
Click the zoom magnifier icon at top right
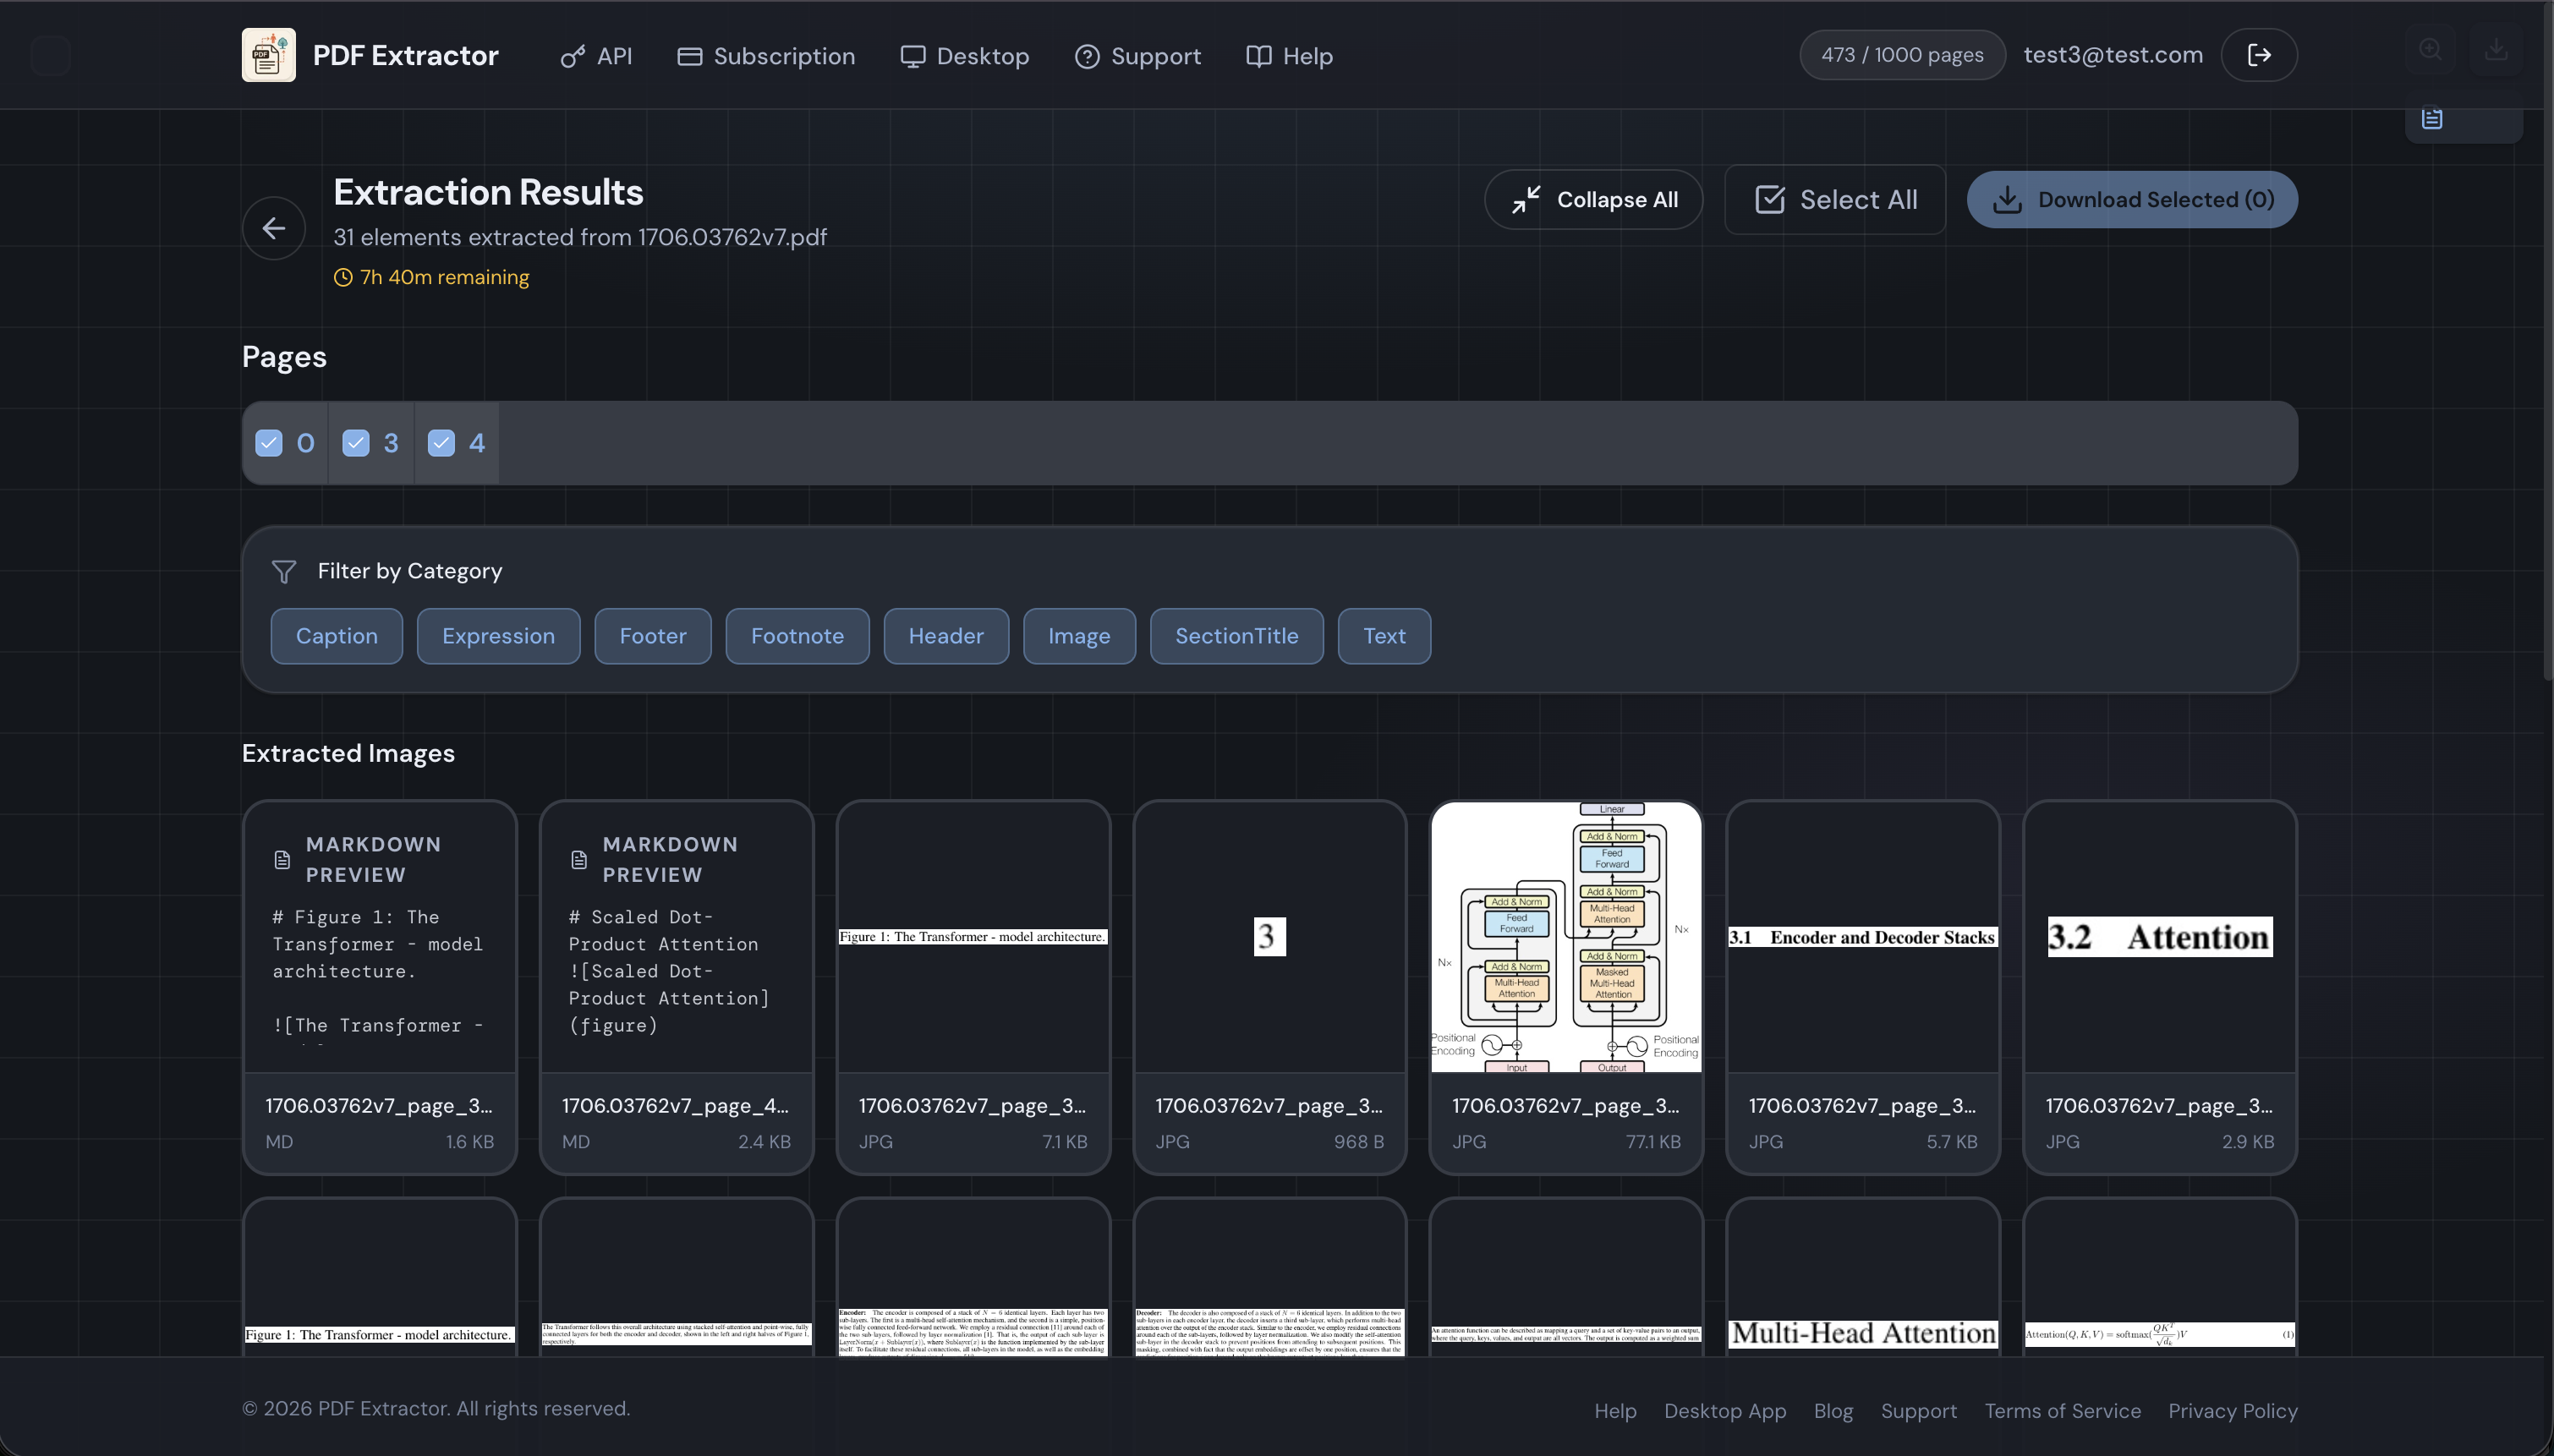[2430, 49]
